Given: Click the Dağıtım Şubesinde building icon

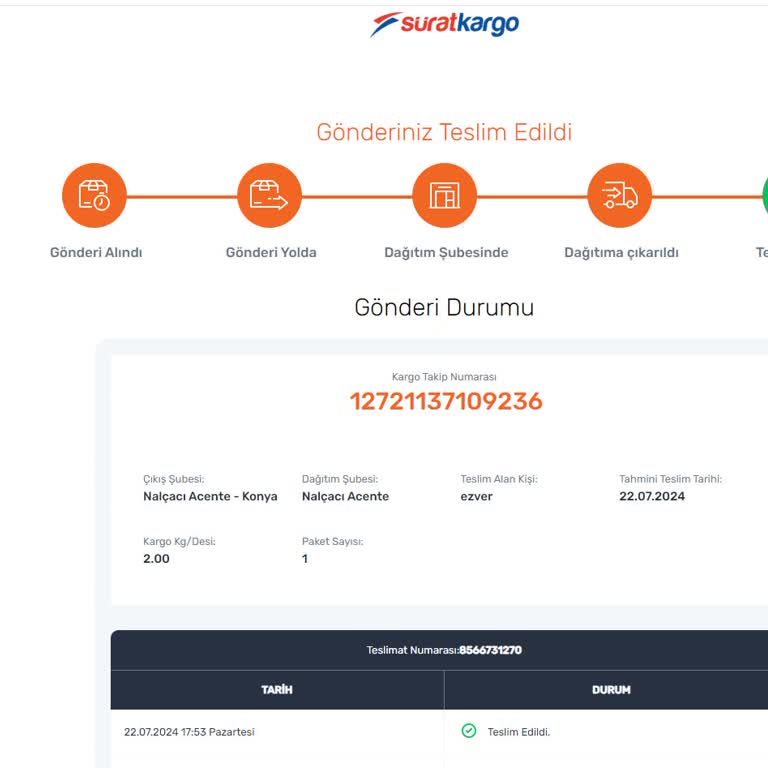Looking at the screenshot, I should (x=444, y=195).
